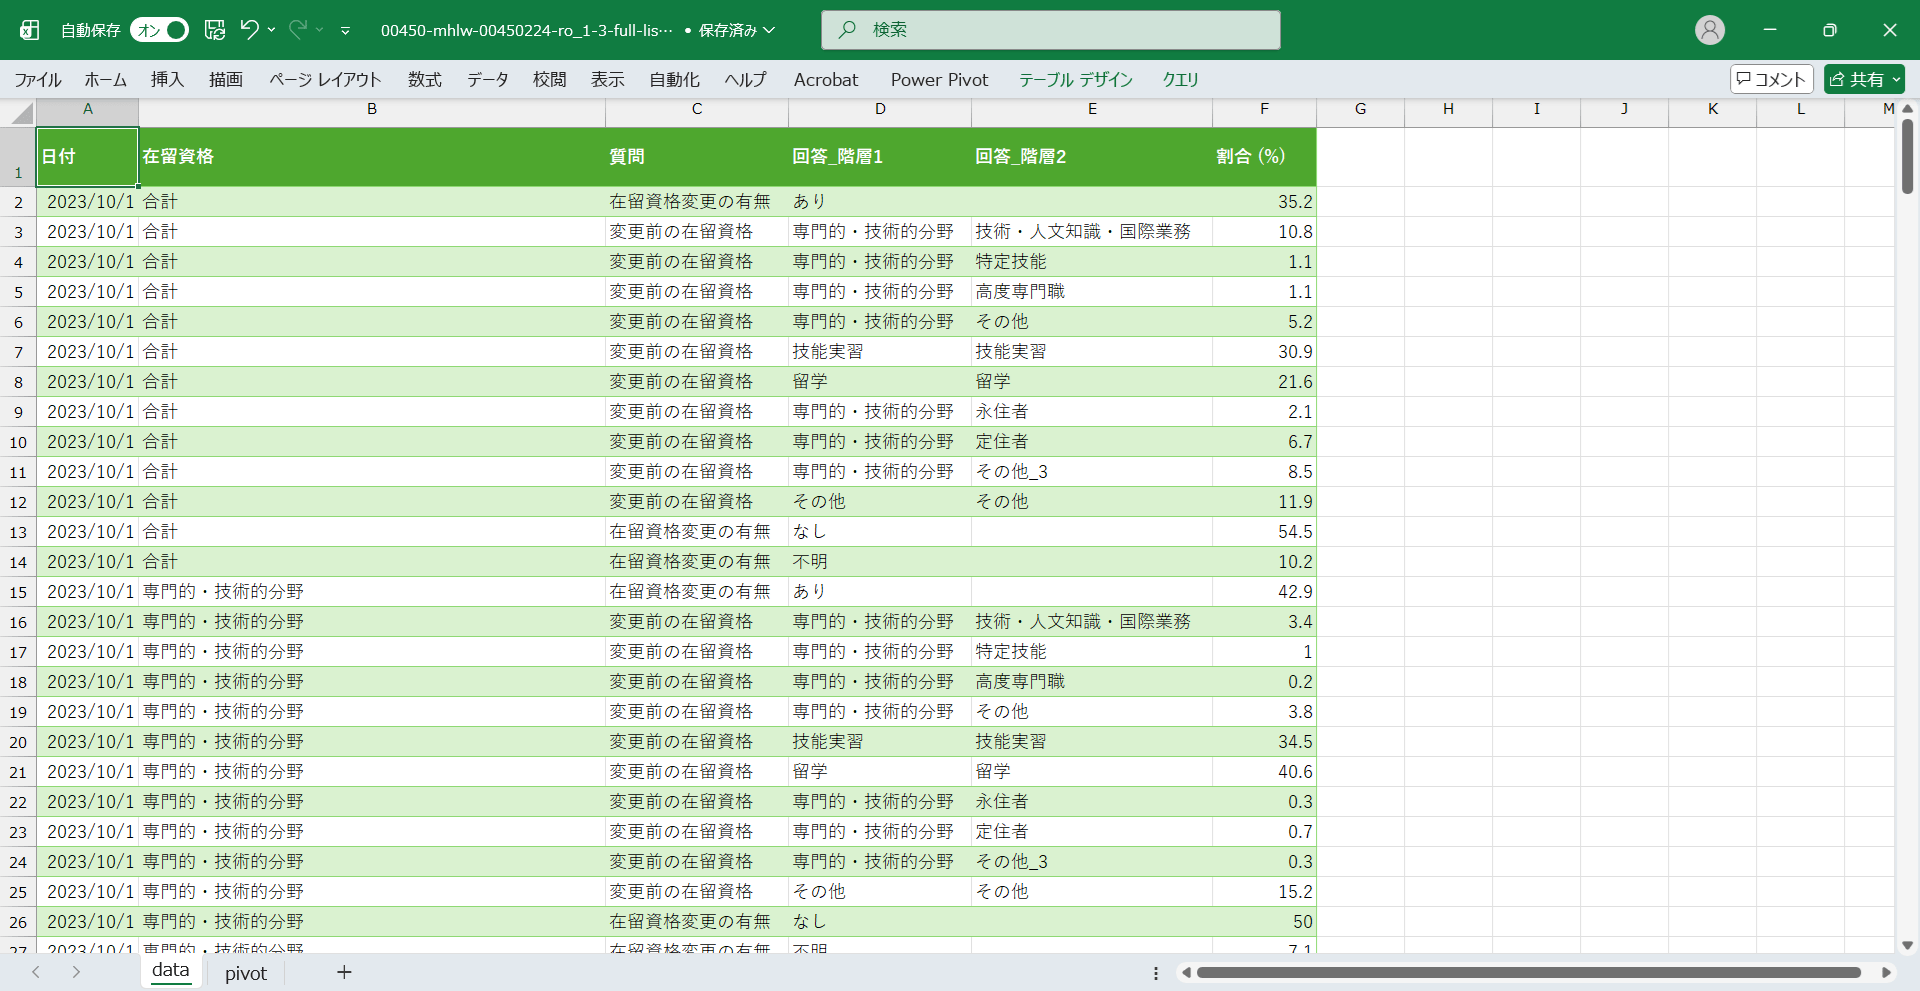The width and height of the screenshot is (1920, 991).
Task: Click the undo arrow icon
Action: click(249, 30)
